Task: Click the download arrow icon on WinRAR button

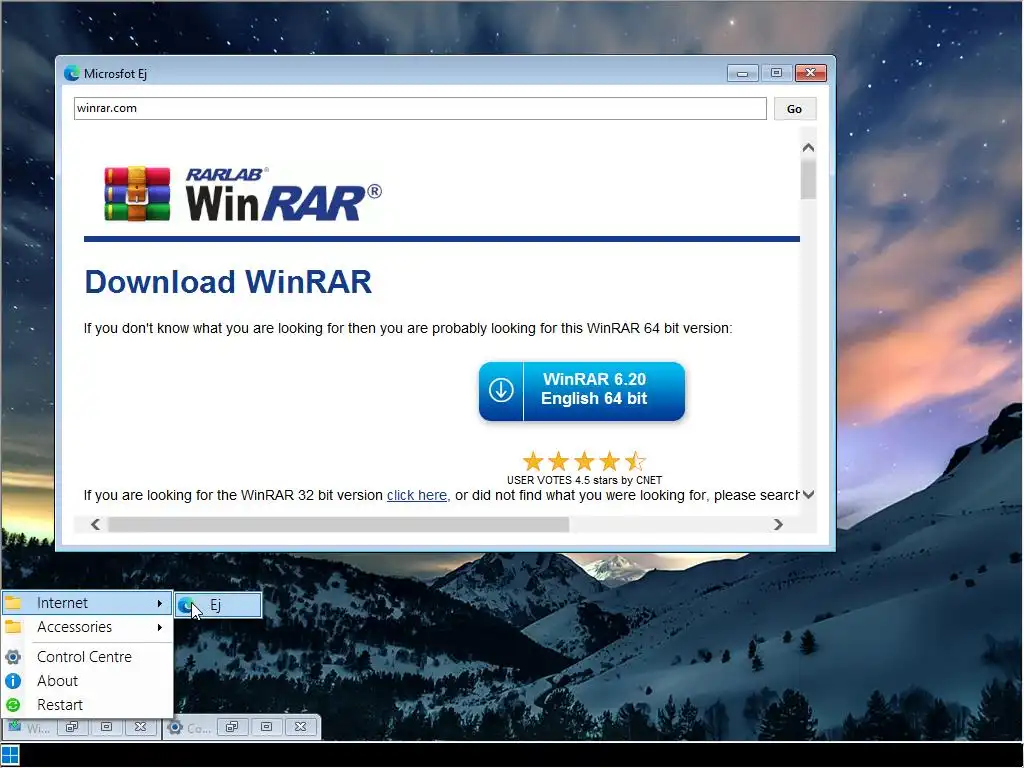Action: tap(501, 391)
